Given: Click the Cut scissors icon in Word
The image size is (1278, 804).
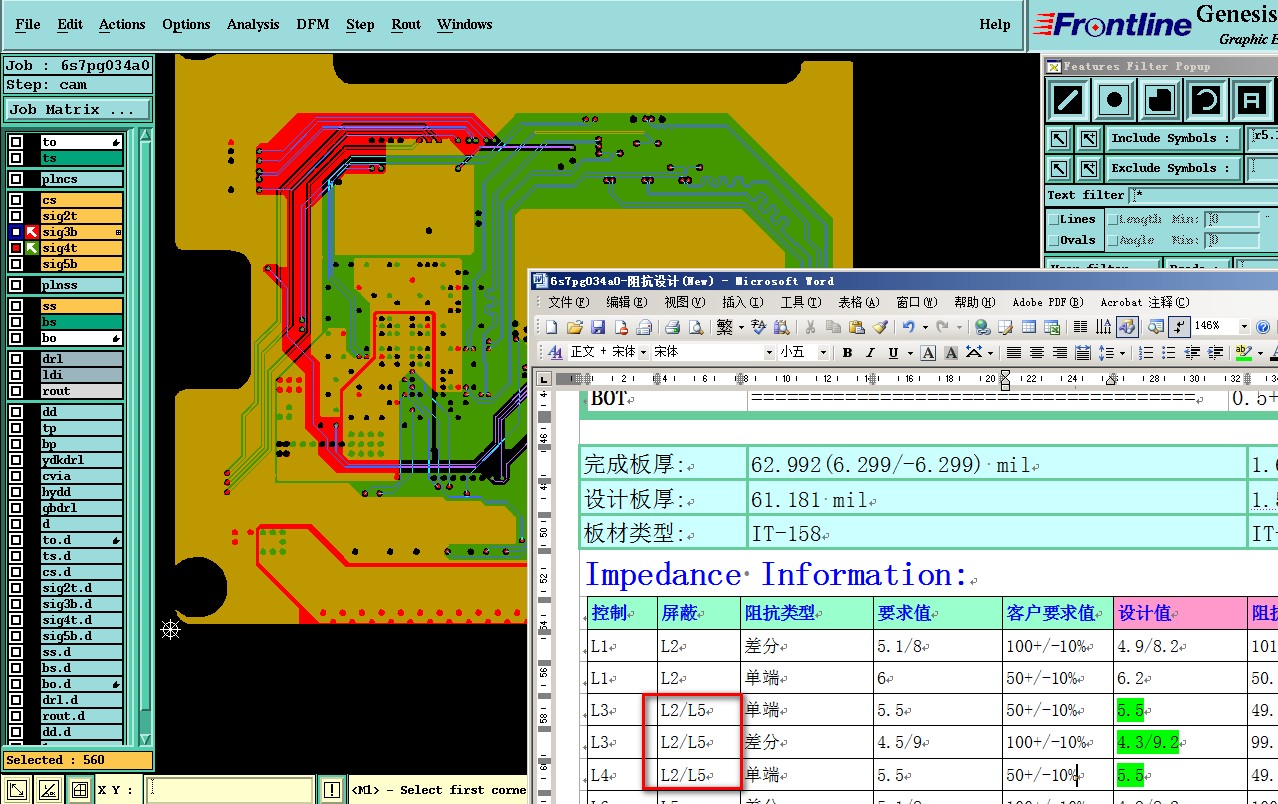Looking at the screenshot, I should coord(810,327).
